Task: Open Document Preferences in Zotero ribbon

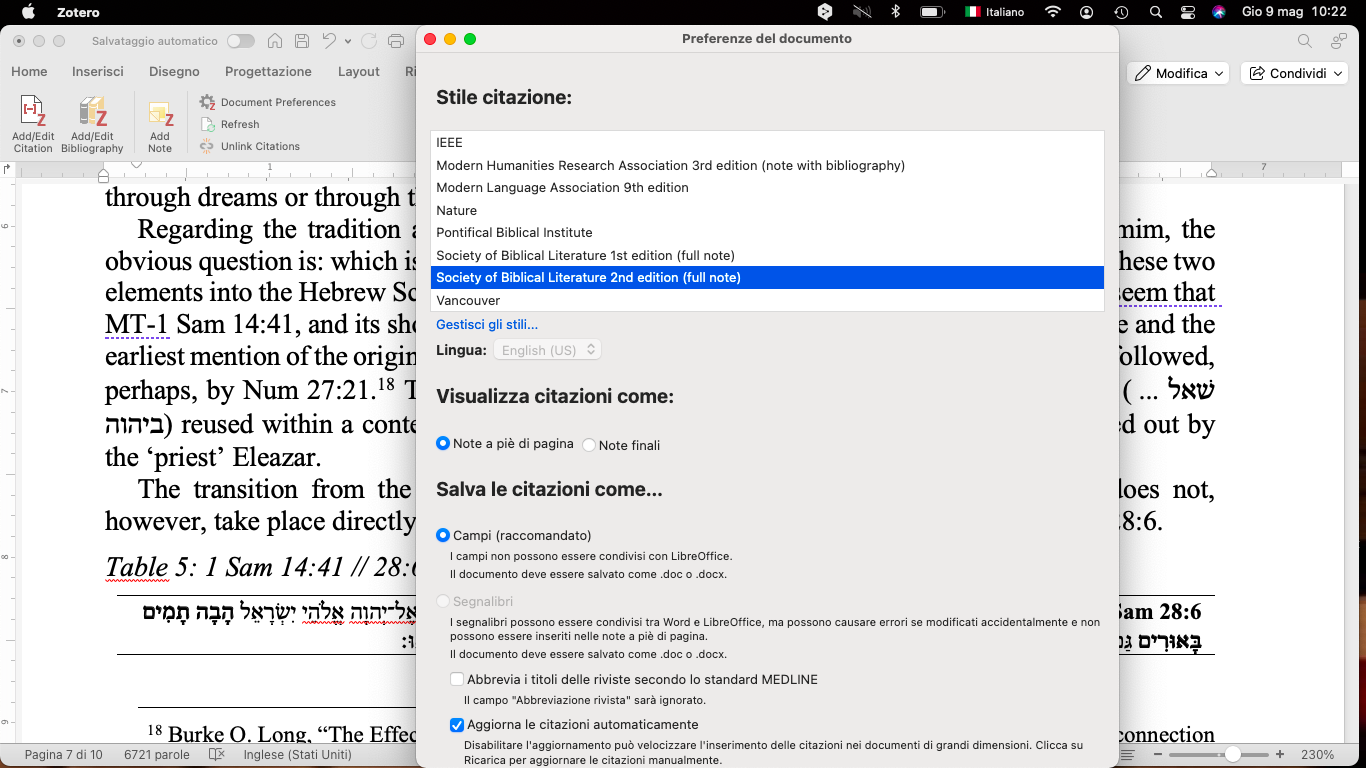Action: tap(267, 102)
